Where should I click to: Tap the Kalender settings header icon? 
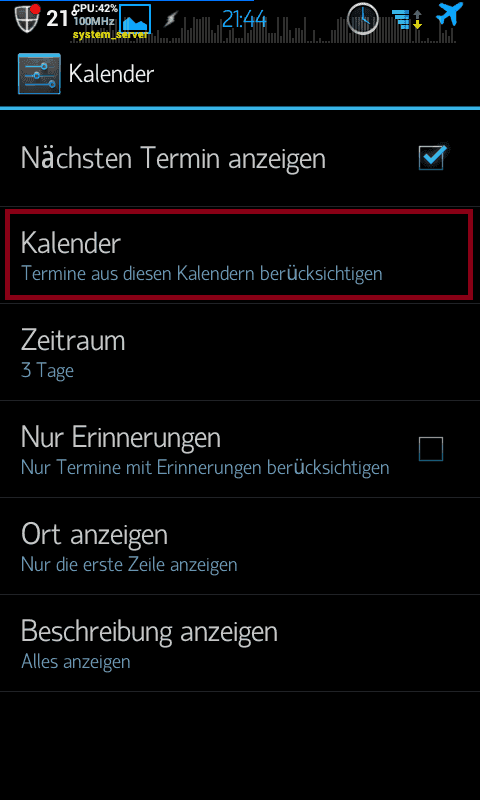39,74
